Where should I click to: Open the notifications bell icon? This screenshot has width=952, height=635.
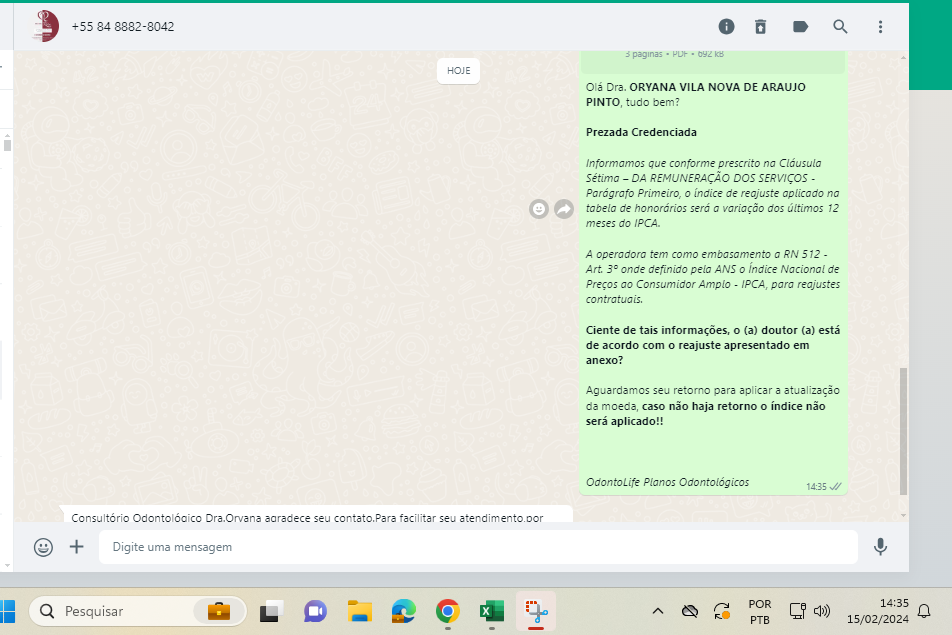[x=924, y=611]
